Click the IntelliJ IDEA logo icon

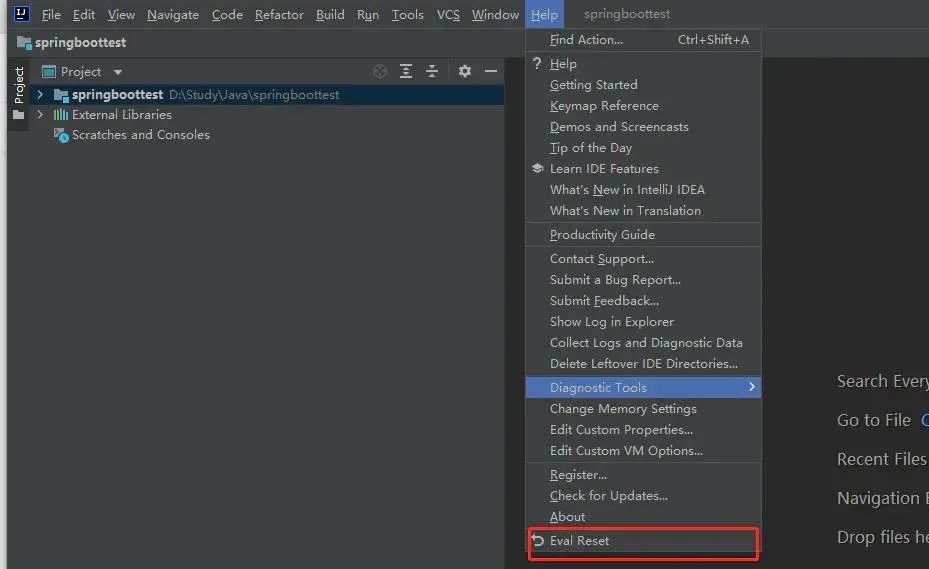tap(21, 14)
